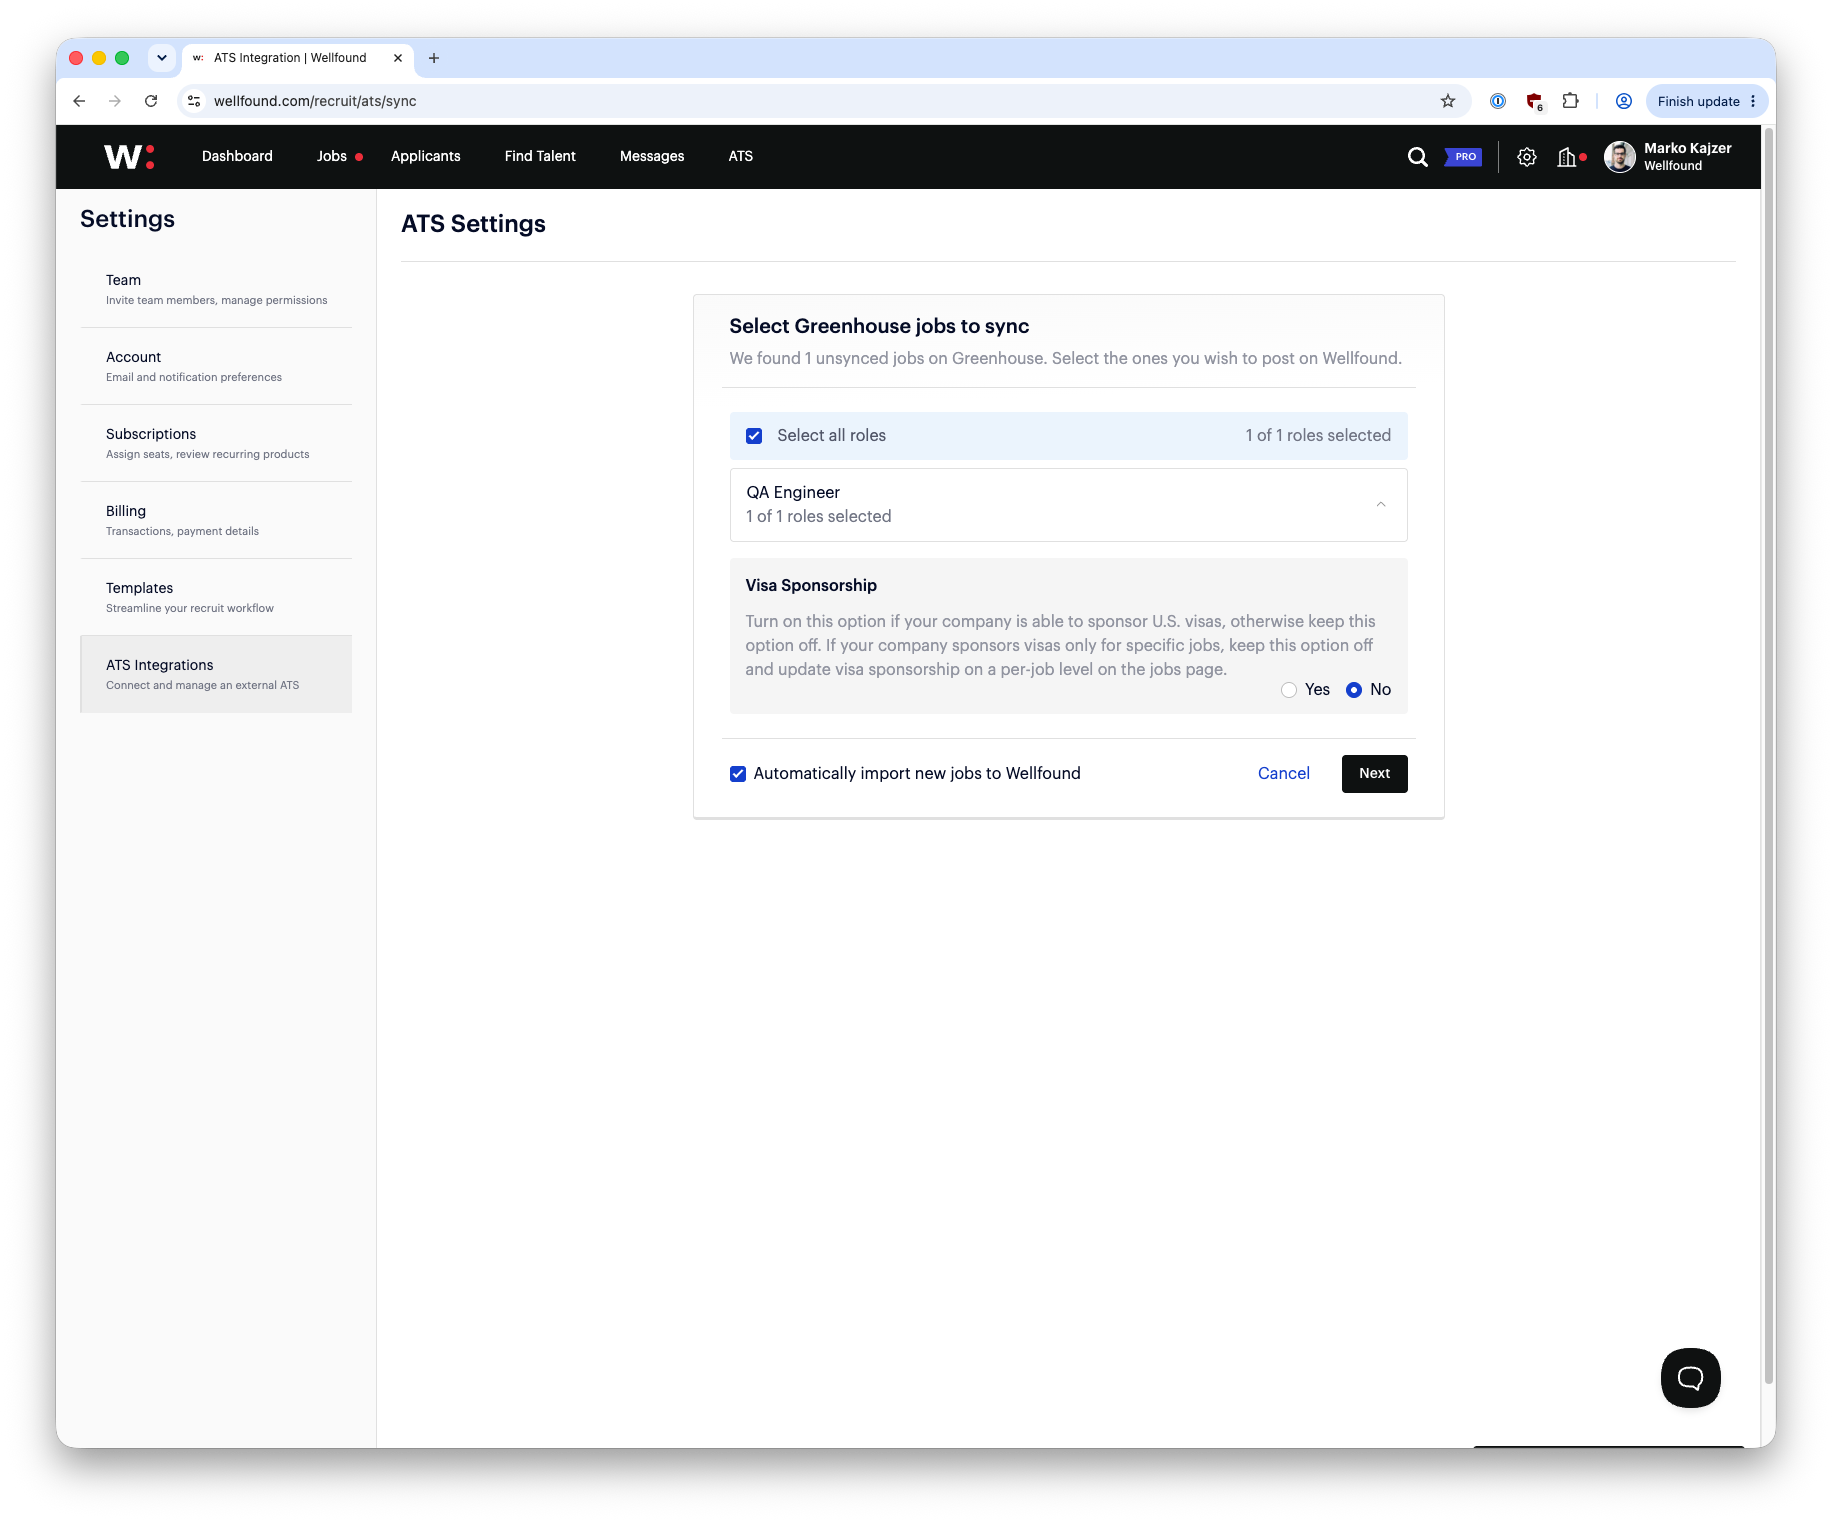The image size is (1832, 1522).
Task: Click the Next button
Action: (x=1374, y=774)
